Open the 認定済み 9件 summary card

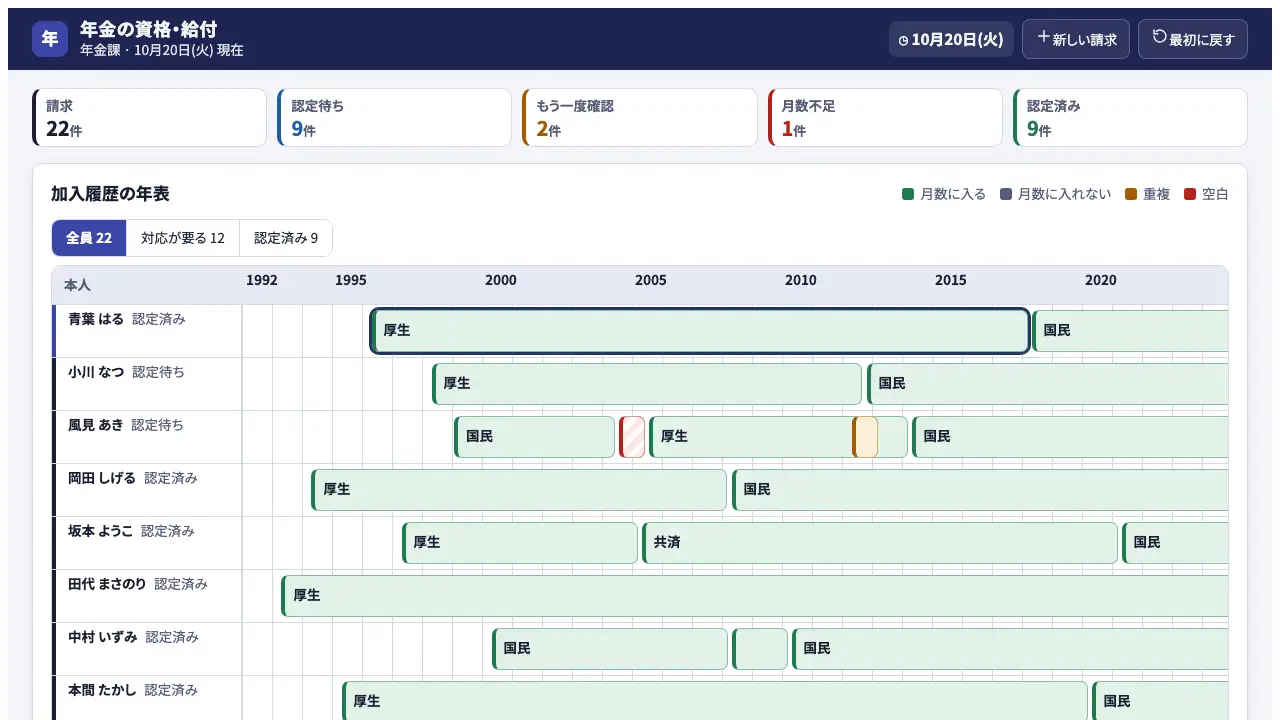pos(1130,118)
